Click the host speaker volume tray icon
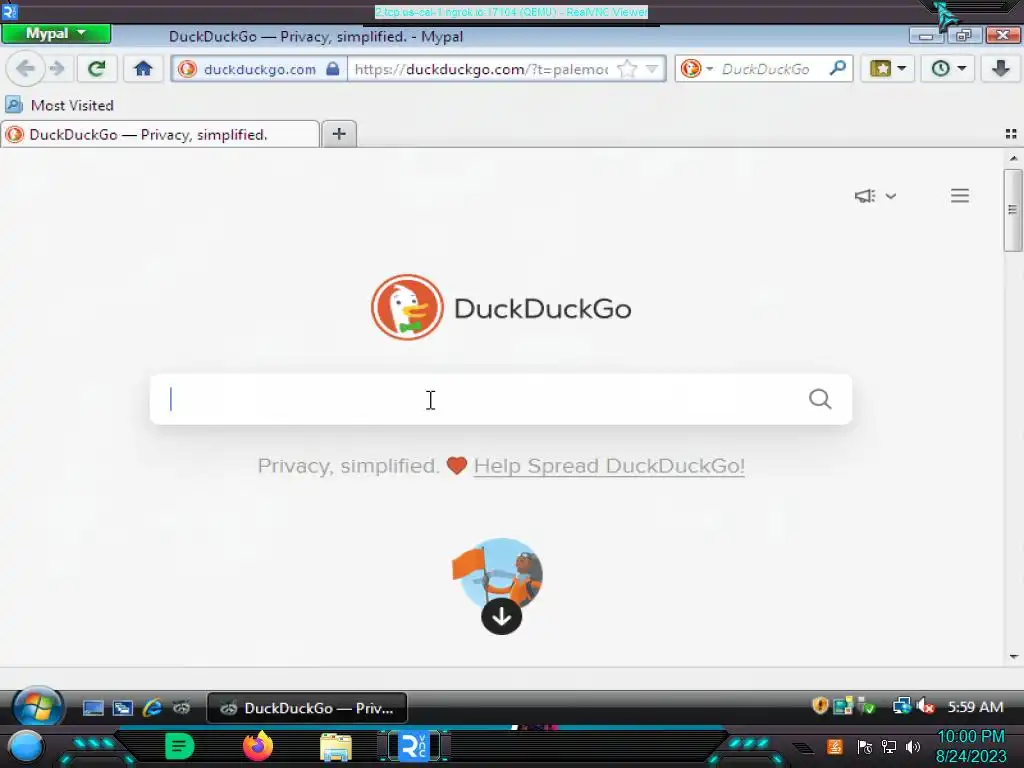 (912, 747)
